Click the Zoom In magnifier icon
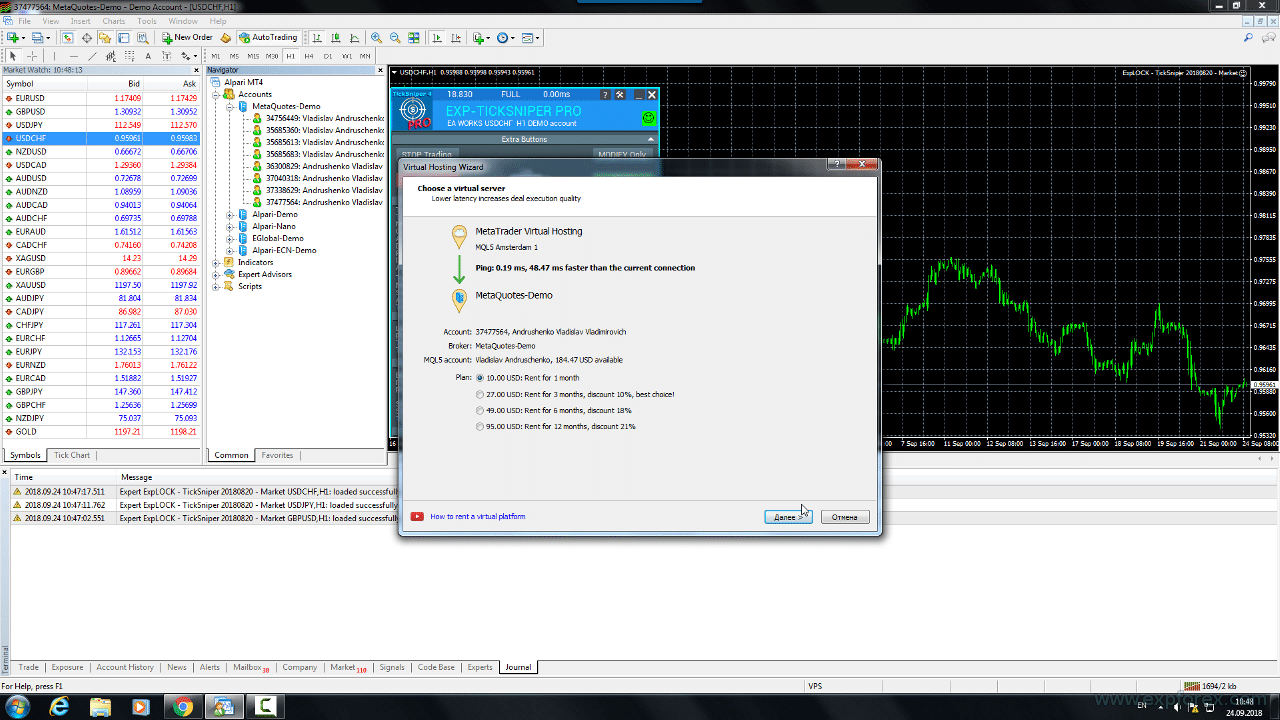This screenshot has height=720, width=1280. tap(377, 38)
